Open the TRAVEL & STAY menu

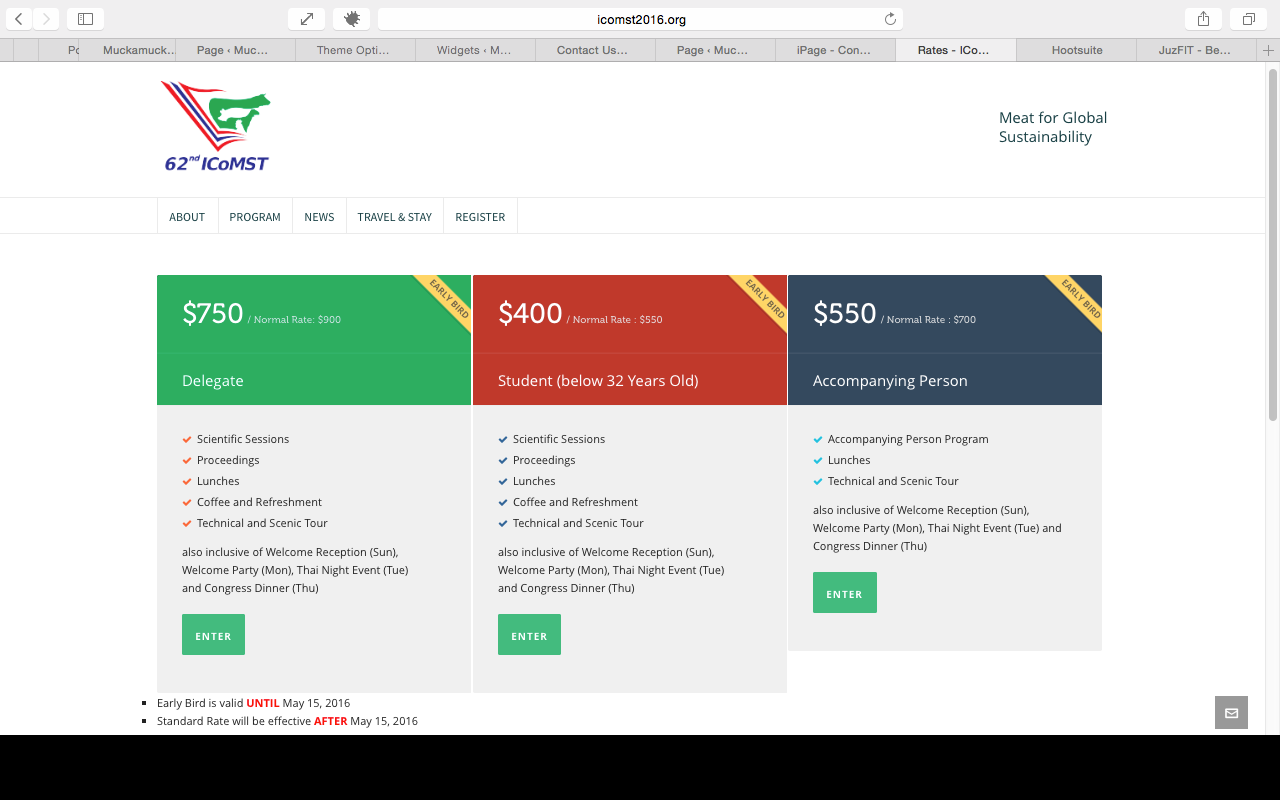395,217
